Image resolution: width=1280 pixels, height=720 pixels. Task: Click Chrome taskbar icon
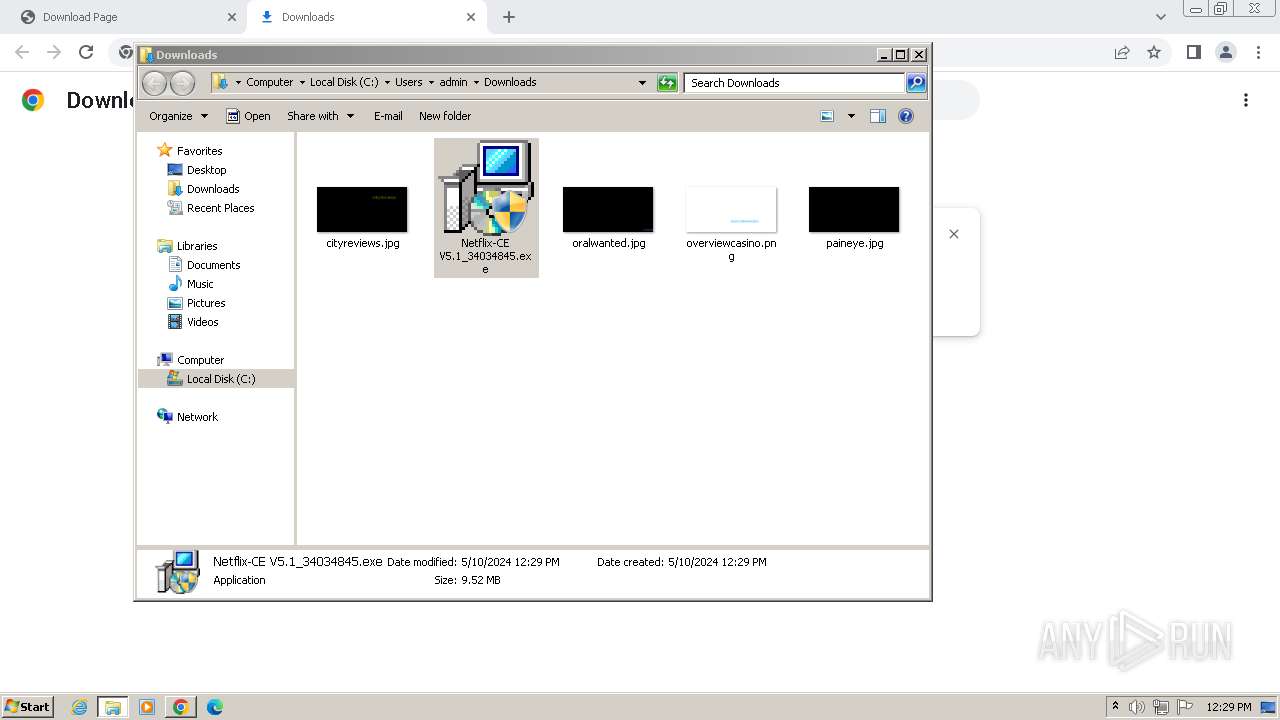(x=181, y=707)
